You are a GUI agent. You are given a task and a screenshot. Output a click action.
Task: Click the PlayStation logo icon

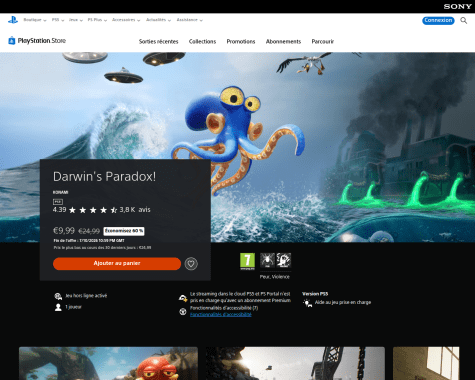(x=13, y=20)
